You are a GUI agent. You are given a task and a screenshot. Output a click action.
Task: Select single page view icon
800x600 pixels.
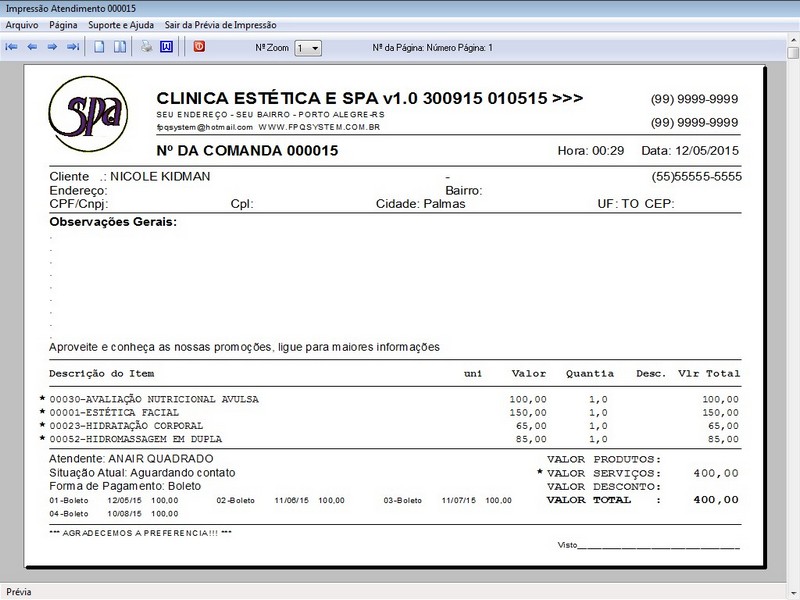[99, 47]
